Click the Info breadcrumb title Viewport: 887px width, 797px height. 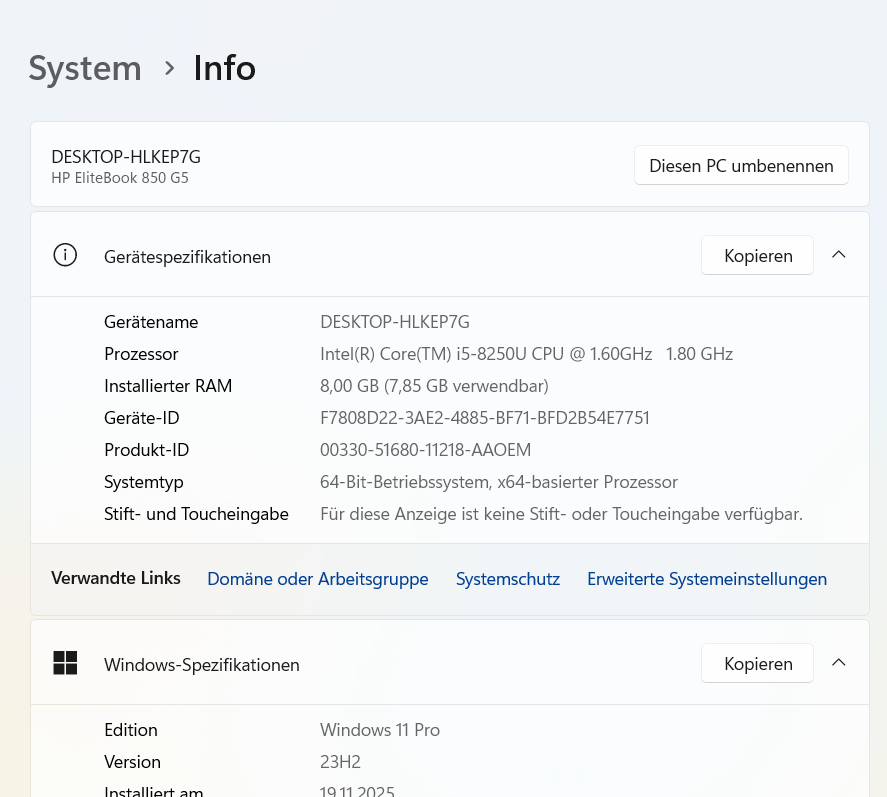225,68
